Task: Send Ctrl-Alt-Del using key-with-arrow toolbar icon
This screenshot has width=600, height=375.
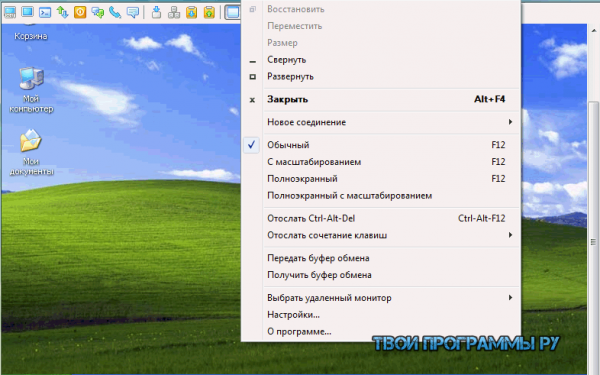Action: [156, 12]
